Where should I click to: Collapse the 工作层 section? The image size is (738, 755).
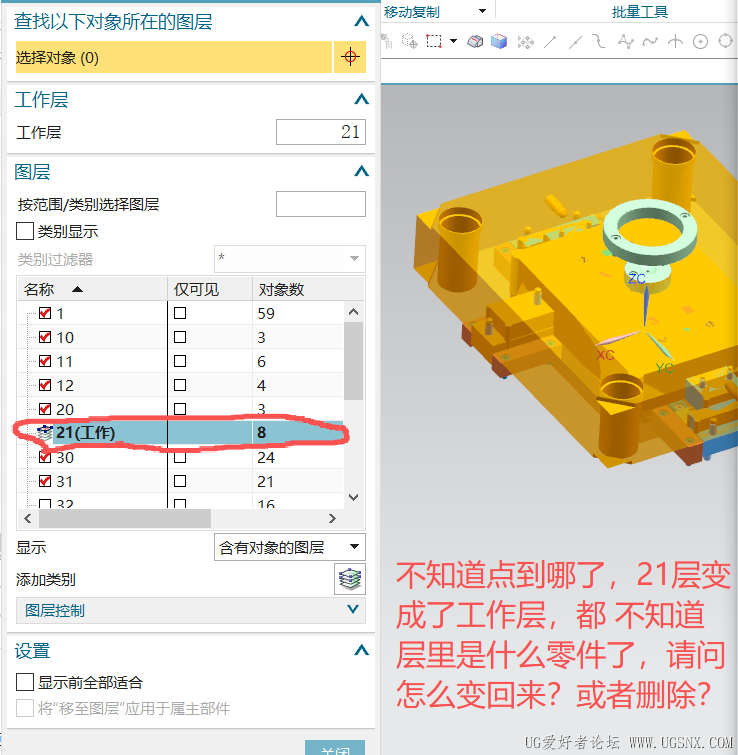(x=361, y=99)
